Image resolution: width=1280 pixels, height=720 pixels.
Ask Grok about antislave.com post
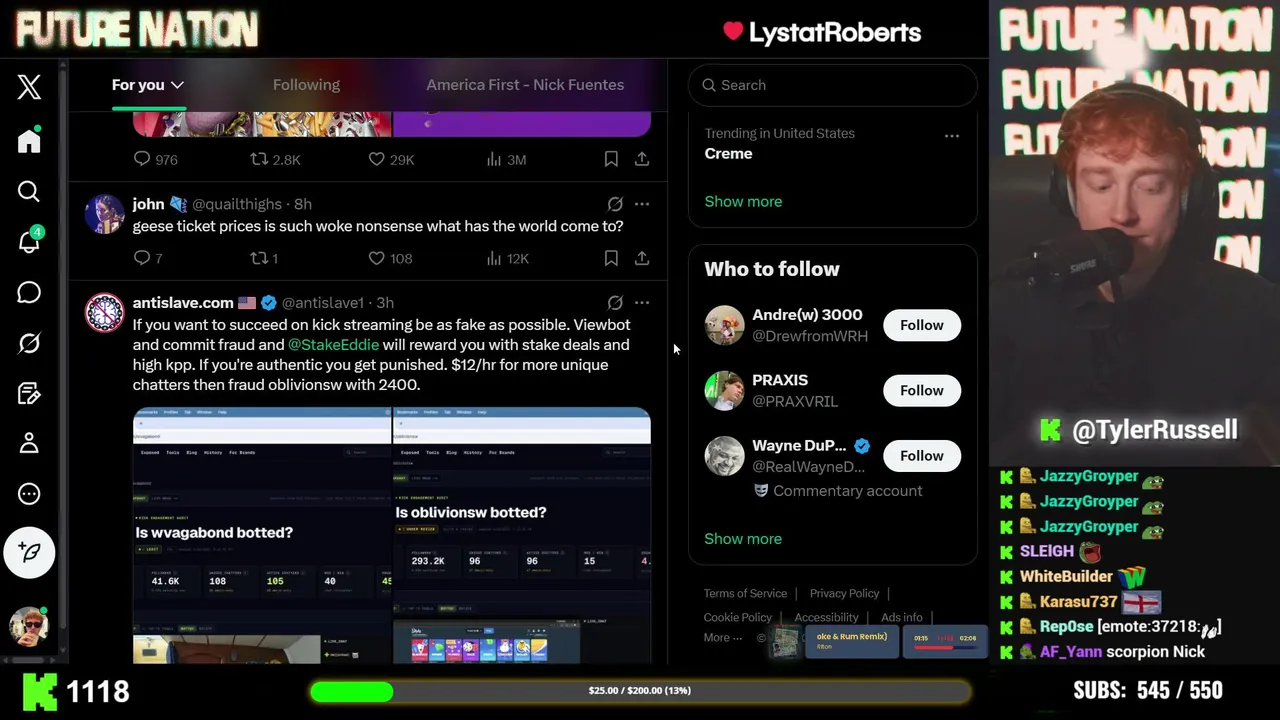(615, 303)
